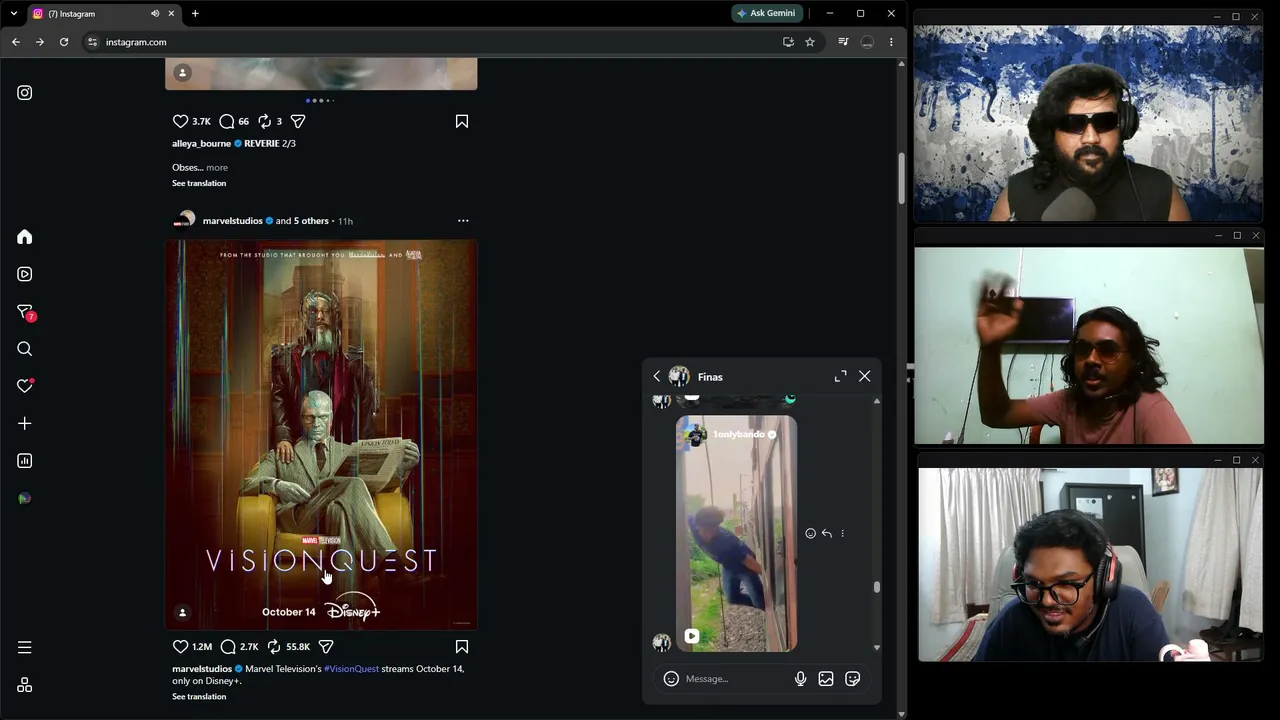Save the marvelstudios post with bookmark
Viewport: 1280px width, 720px height.
pos(462,647)
